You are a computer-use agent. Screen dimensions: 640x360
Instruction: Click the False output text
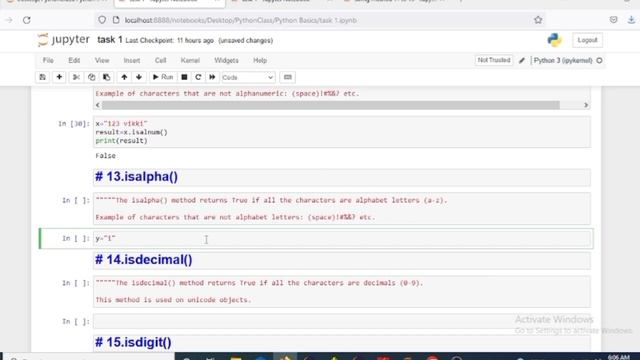[x=105, y=156]
